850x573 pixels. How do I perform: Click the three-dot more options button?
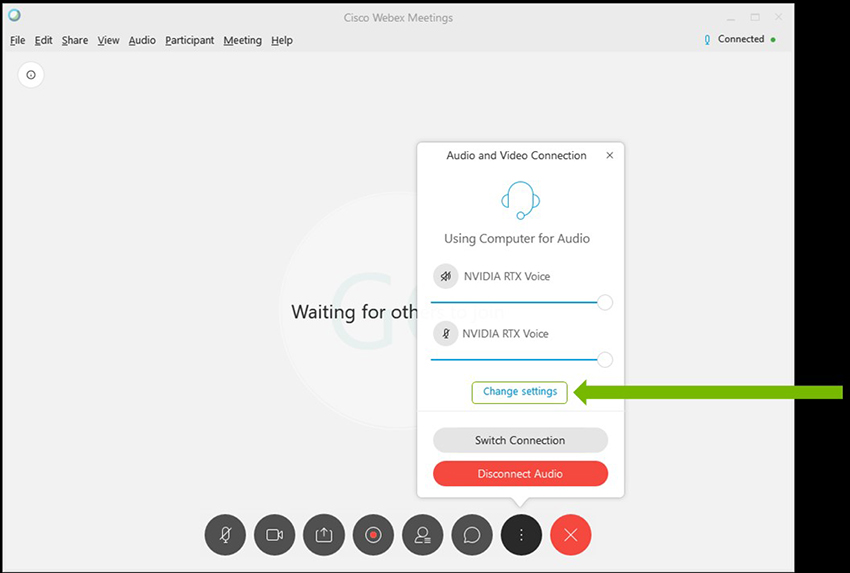[x=521, y=535]
